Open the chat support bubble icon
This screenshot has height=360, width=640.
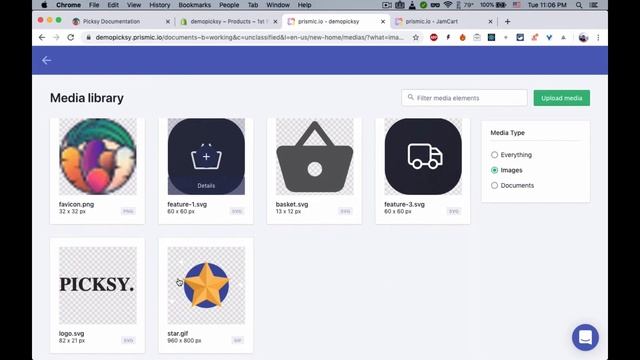tap(585, 338)
